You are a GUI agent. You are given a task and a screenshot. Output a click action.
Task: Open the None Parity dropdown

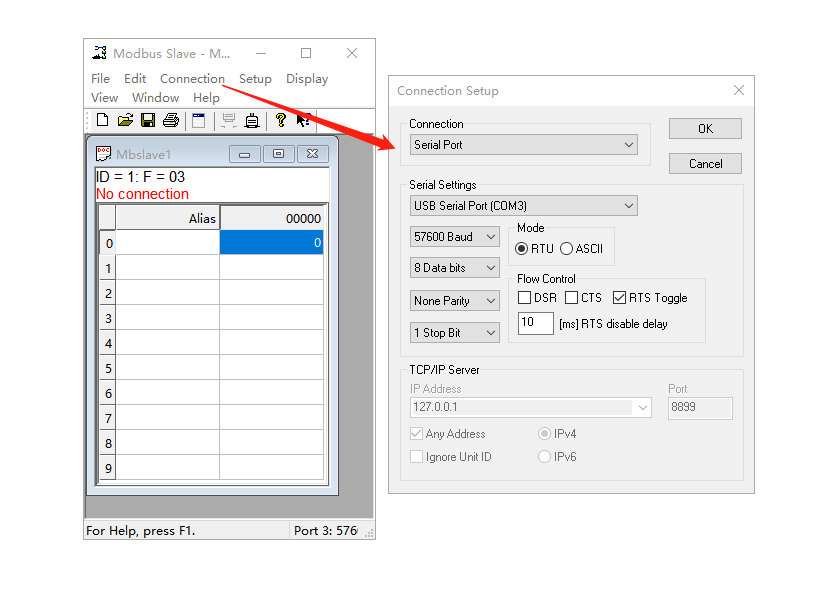[x=455, y=301]
